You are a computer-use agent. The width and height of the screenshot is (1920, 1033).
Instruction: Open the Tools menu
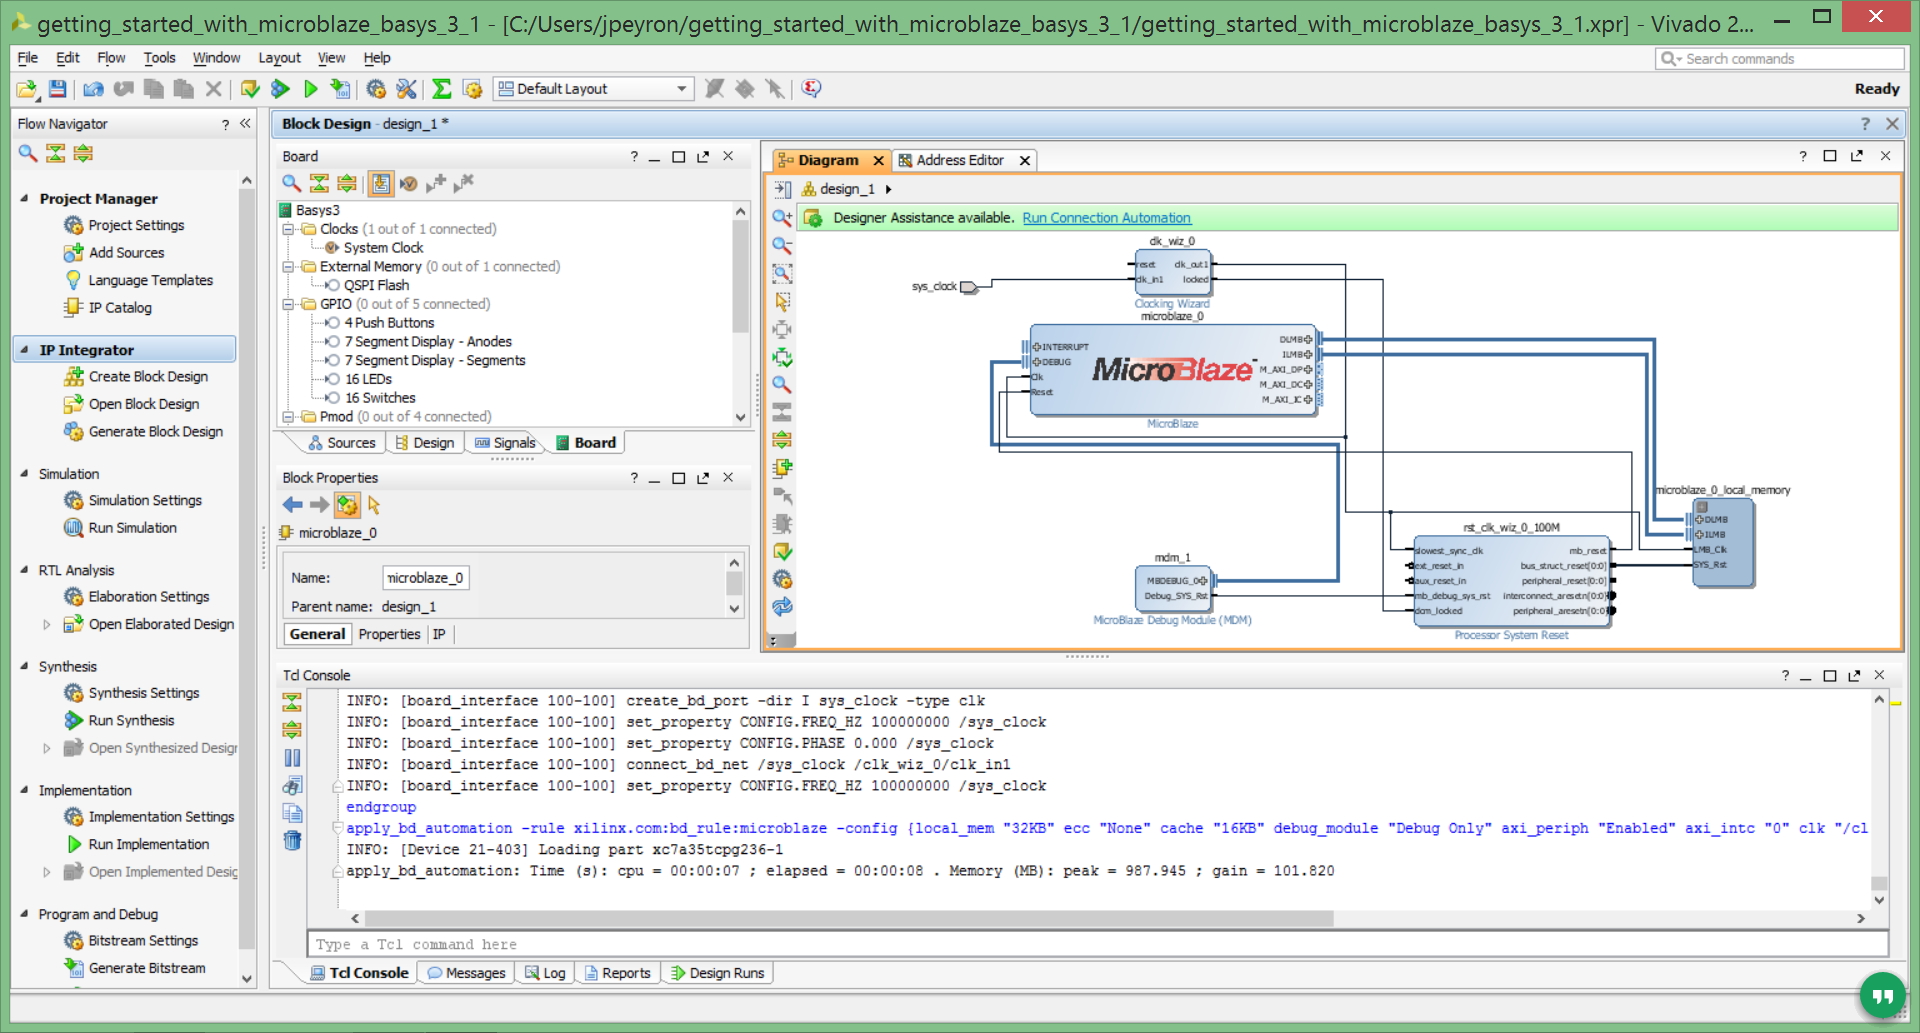(x=159, y=58)
